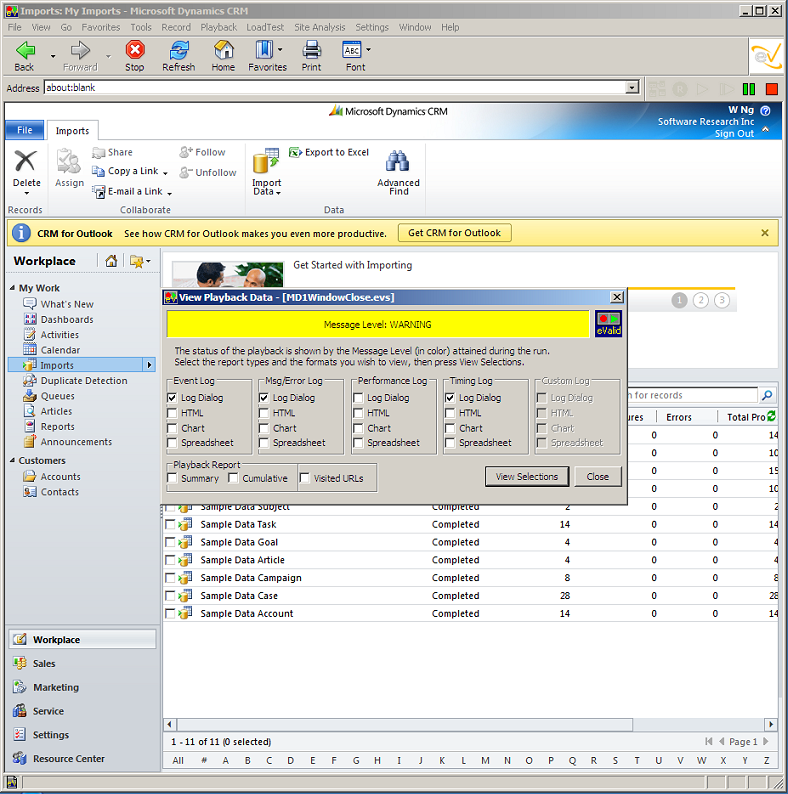The height and width of the screenshot is (794, 788).
Task: Open the Site Analysis menu
Action: pos(320,27)
